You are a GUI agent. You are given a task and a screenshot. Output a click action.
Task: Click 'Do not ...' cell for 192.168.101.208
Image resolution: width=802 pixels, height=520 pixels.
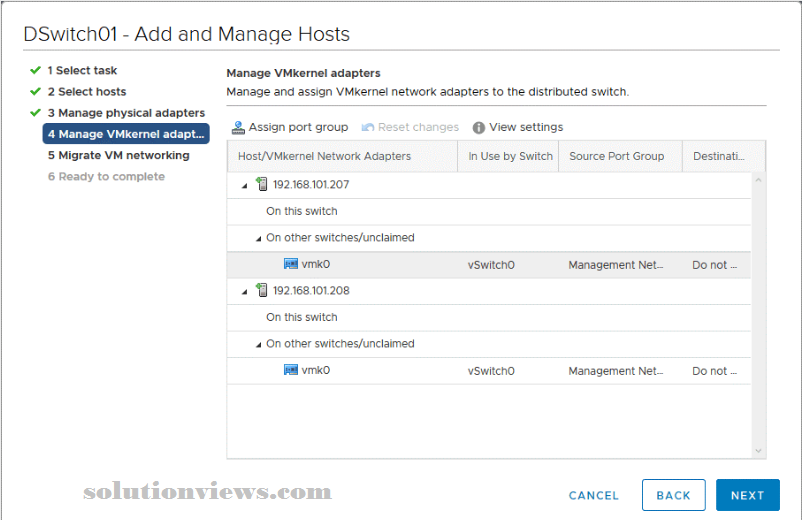[715, 371]
